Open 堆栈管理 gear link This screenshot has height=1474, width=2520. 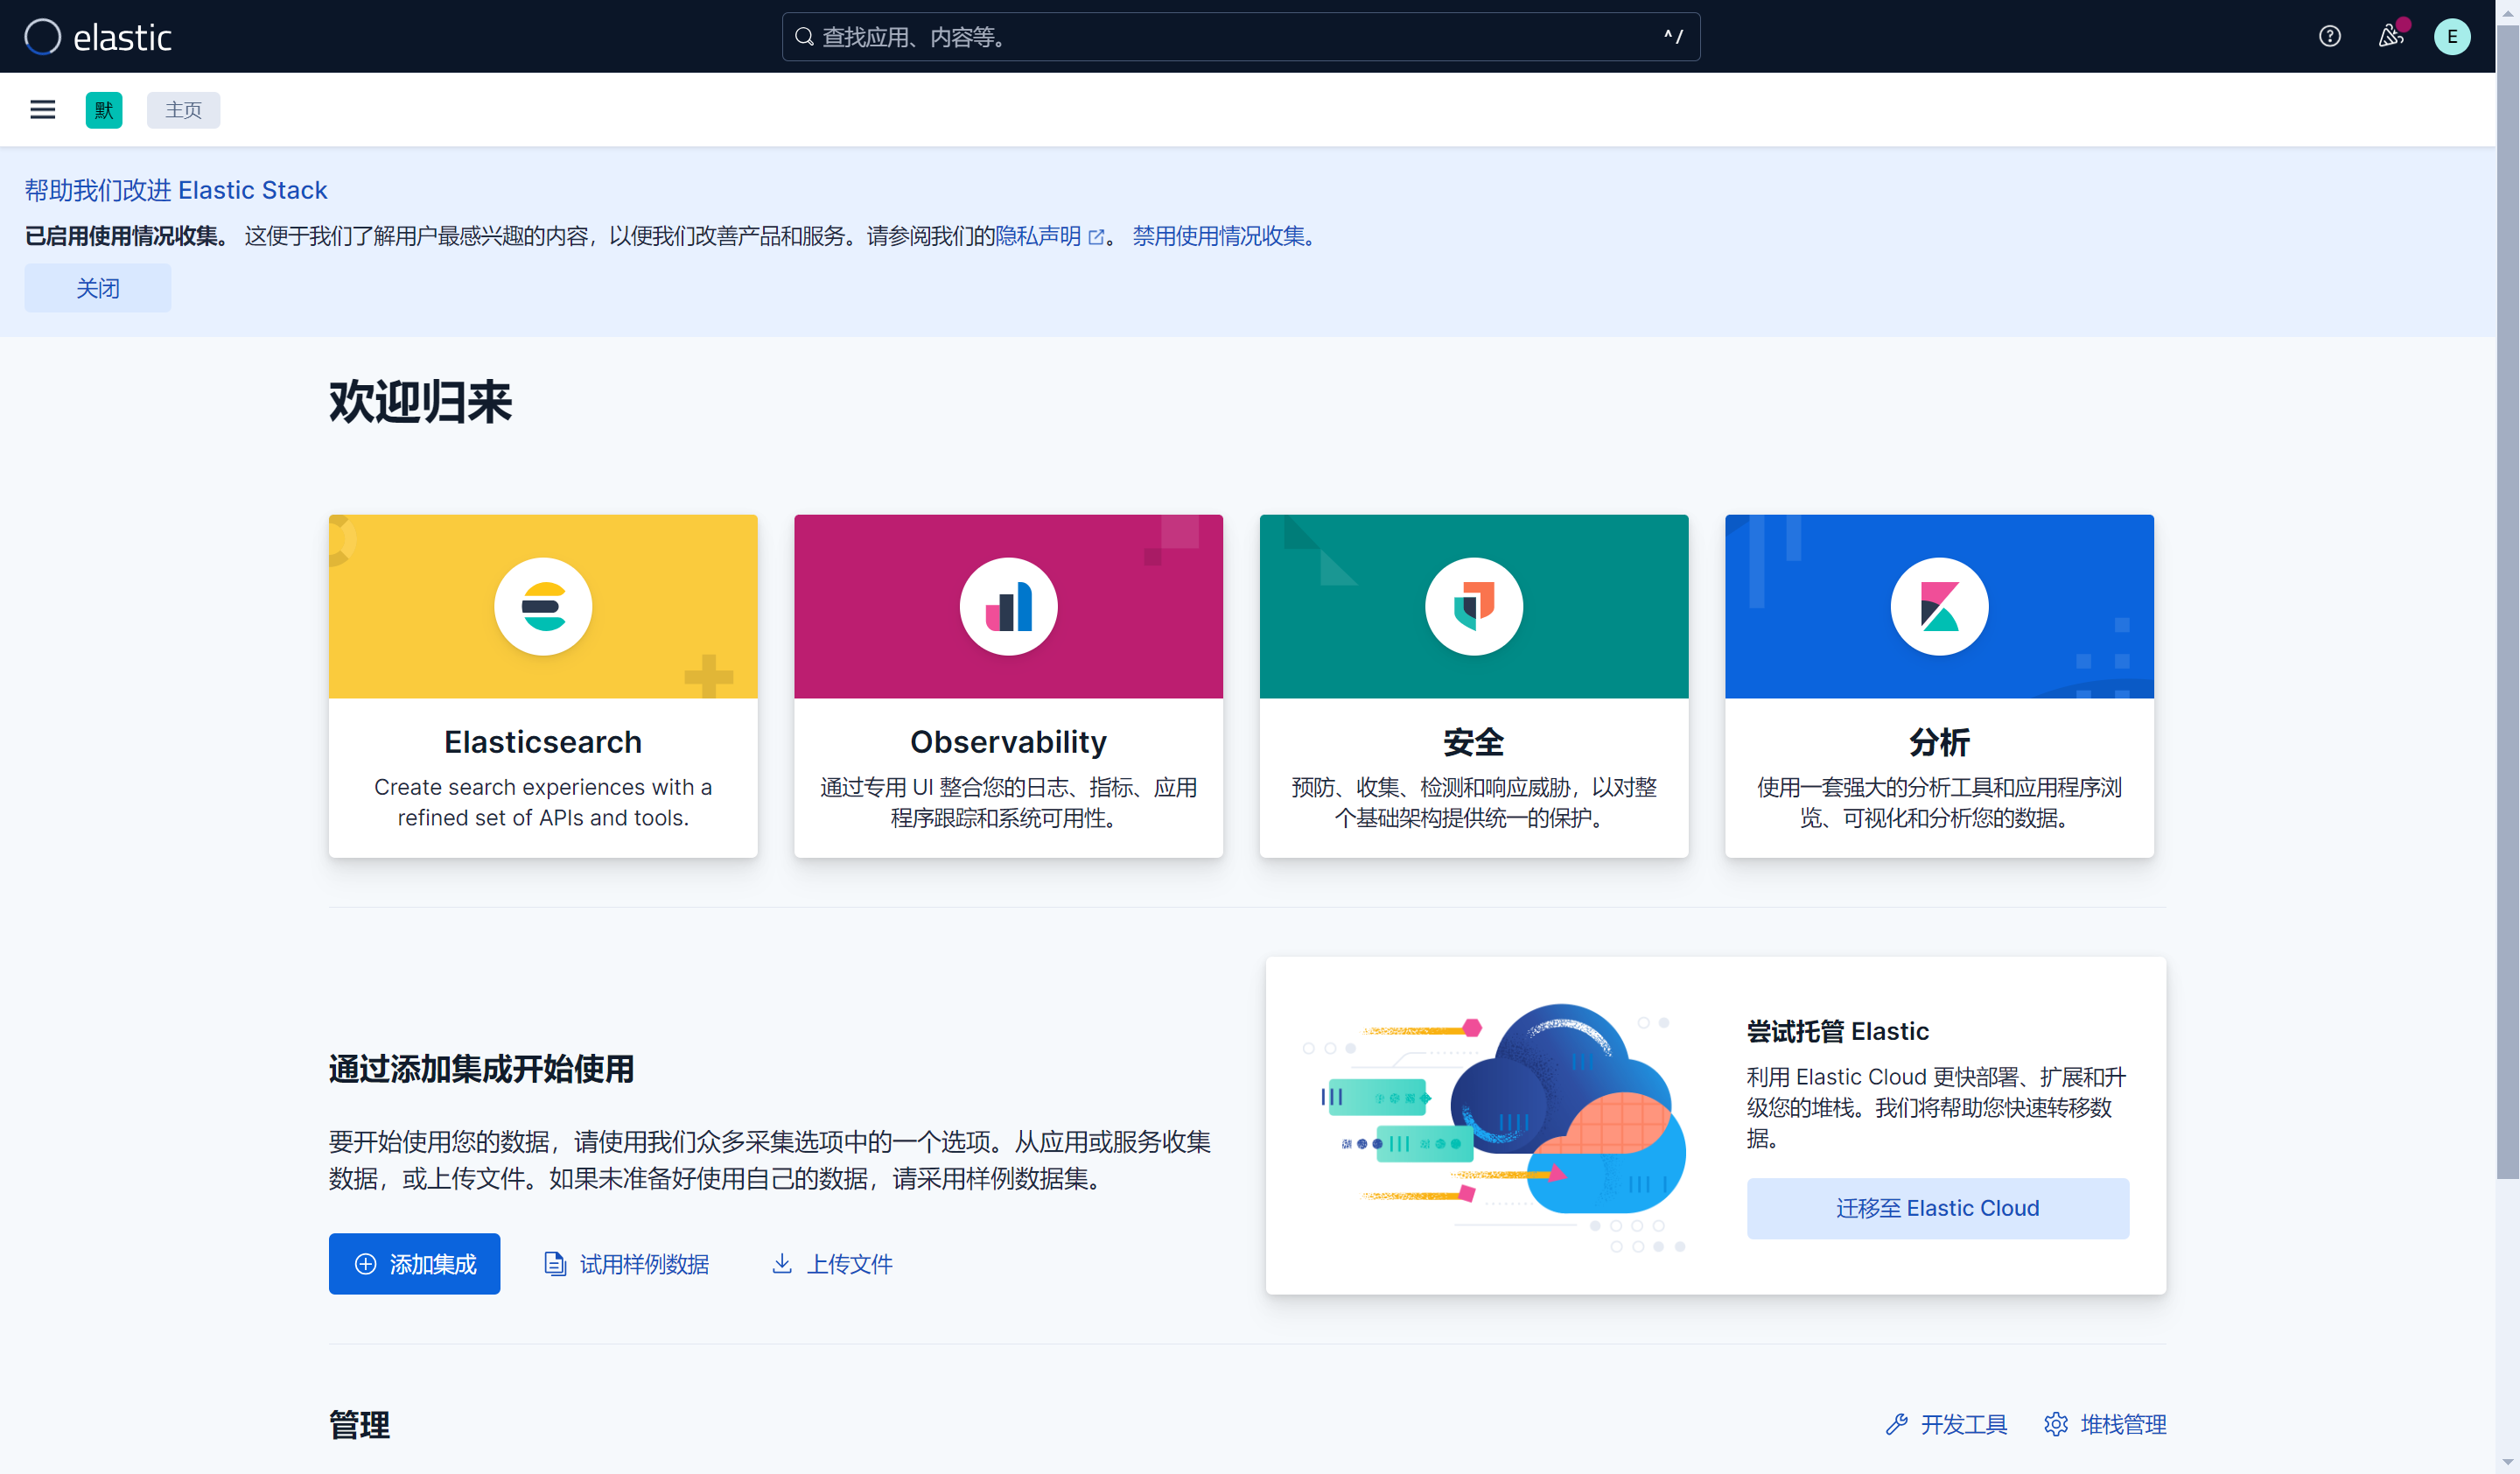[2121, 1424]
